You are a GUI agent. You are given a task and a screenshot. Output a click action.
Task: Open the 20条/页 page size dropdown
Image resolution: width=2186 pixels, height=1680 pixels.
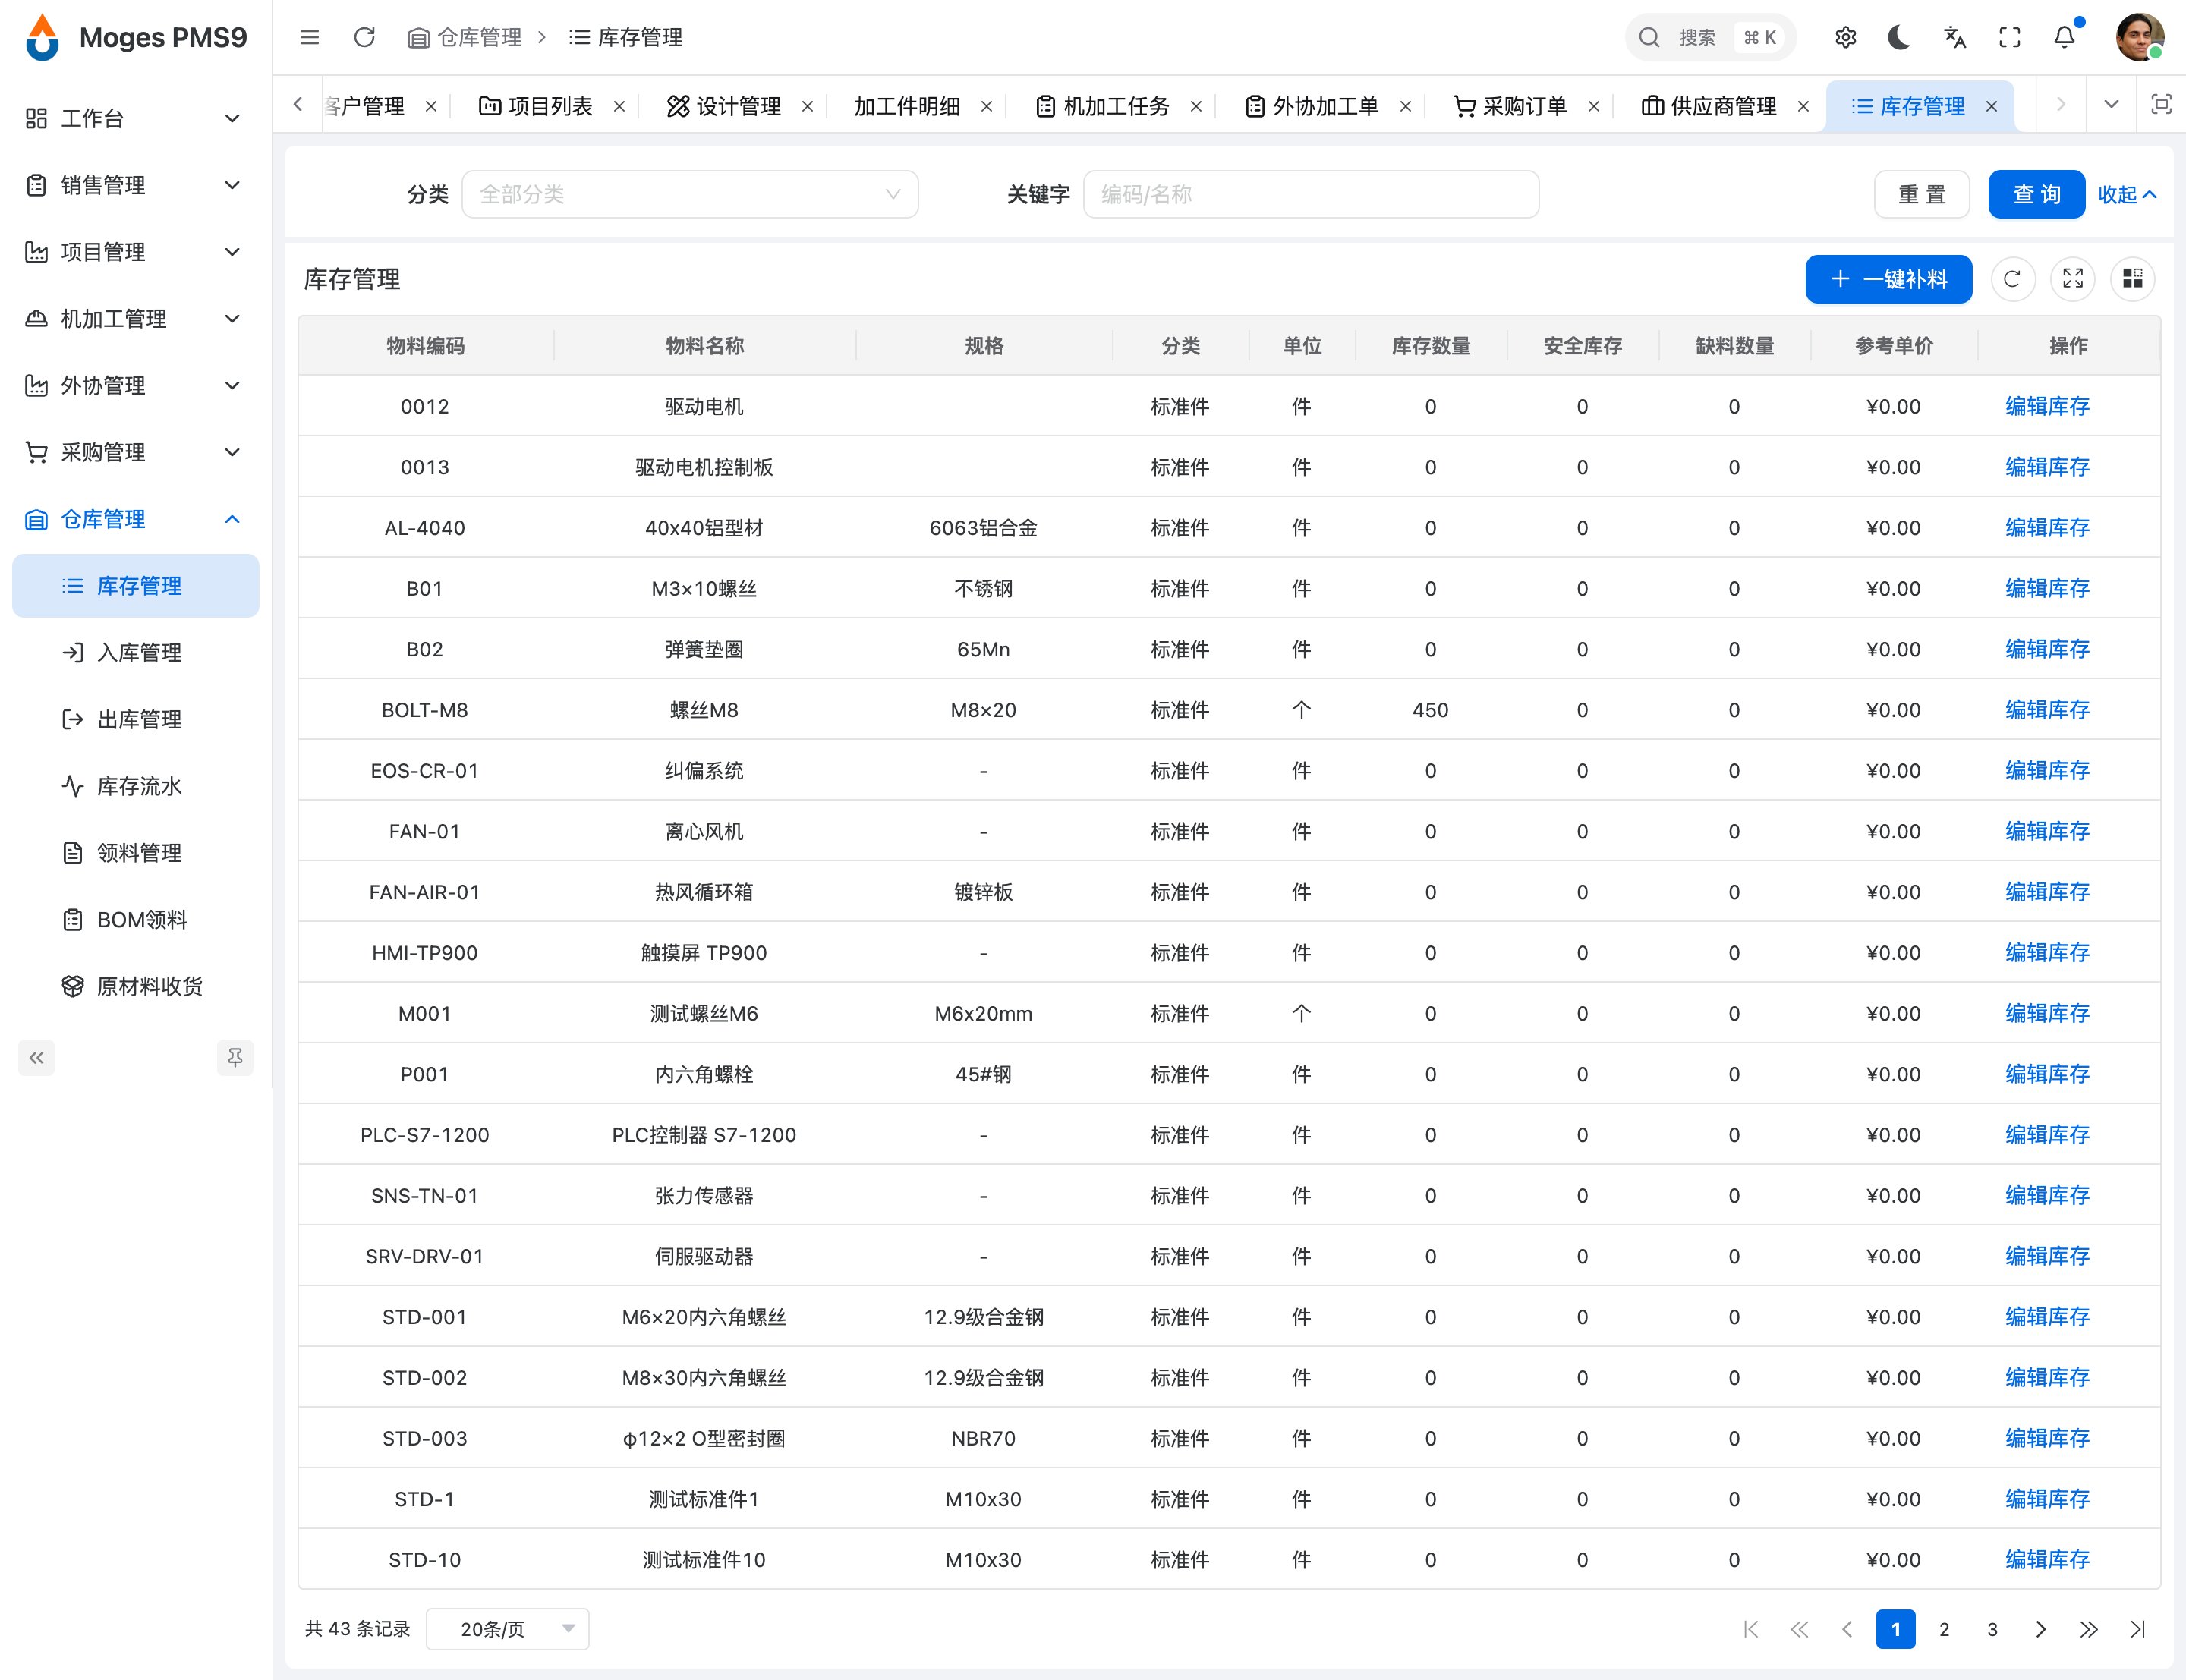click(507, 1629)
